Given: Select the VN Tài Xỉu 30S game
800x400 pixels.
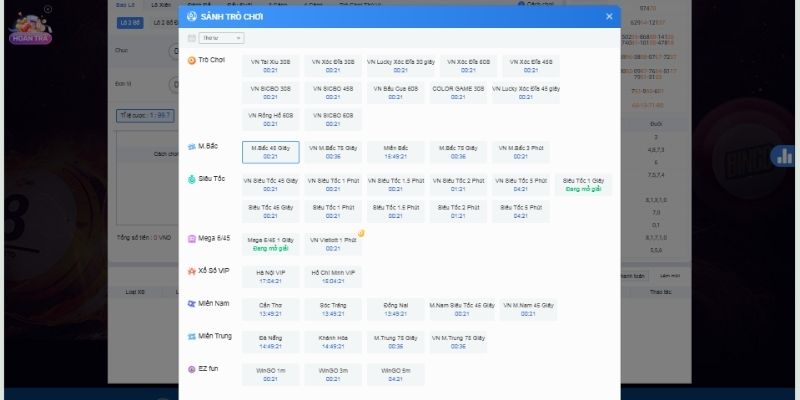Looking at the screenshot, I should [270, 65].
